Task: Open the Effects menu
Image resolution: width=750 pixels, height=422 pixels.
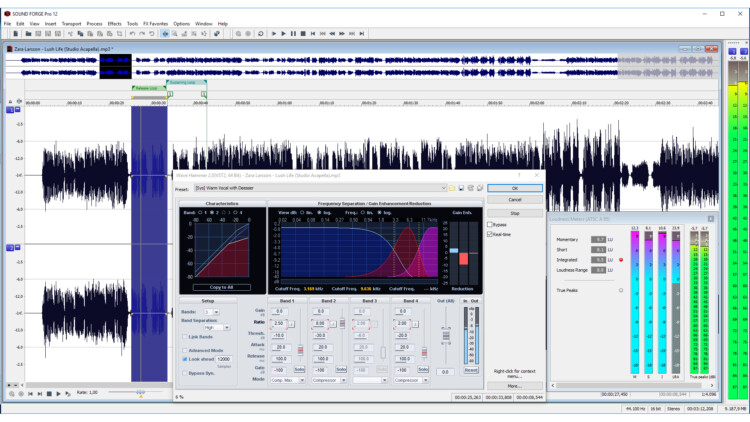Action: [x=114, y=22]
